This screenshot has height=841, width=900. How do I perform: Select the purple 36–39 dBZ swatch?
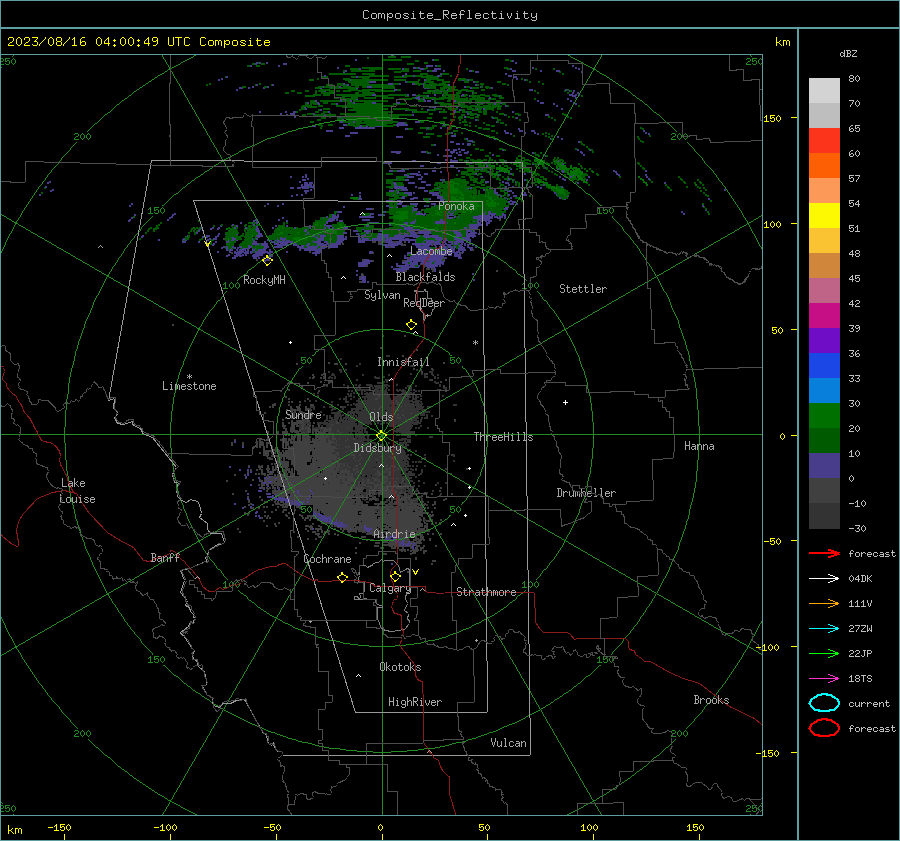tap(824, 341)
